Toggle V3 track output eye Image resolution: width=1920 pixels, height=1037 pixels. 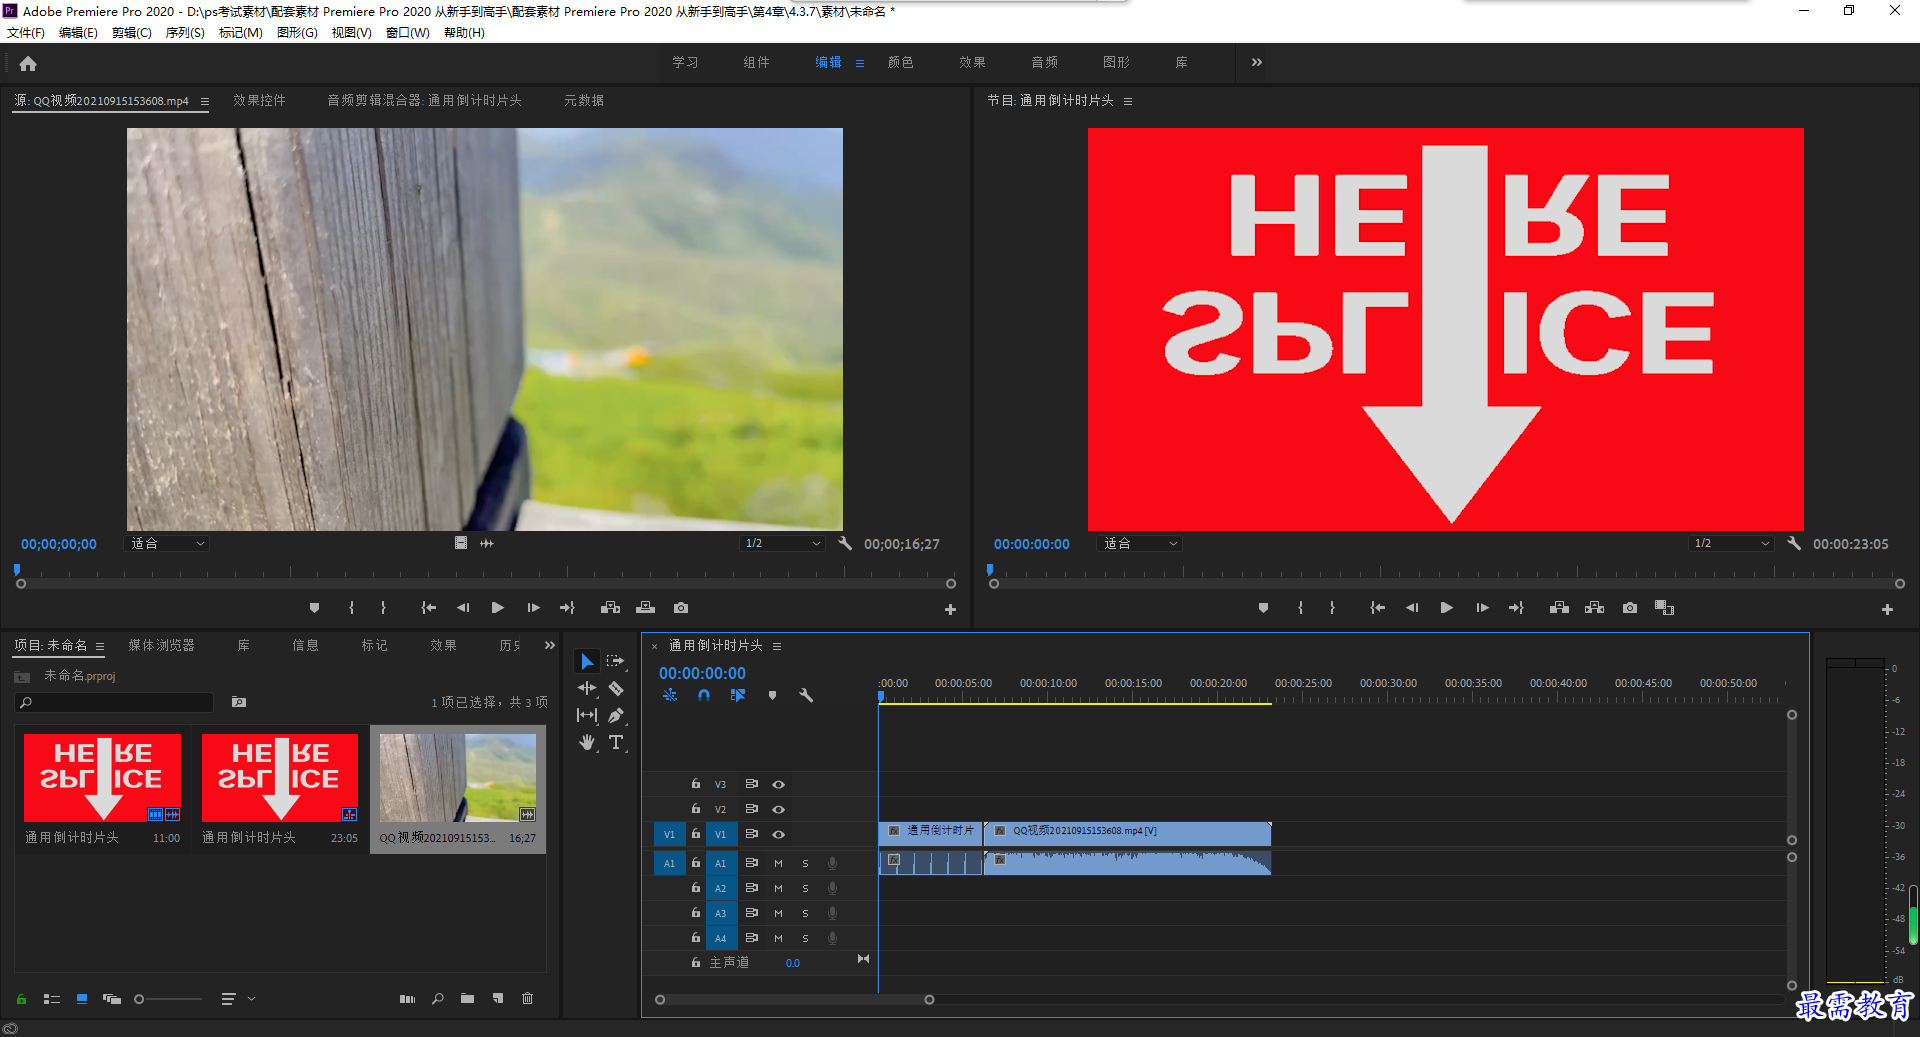coord(778,784)
